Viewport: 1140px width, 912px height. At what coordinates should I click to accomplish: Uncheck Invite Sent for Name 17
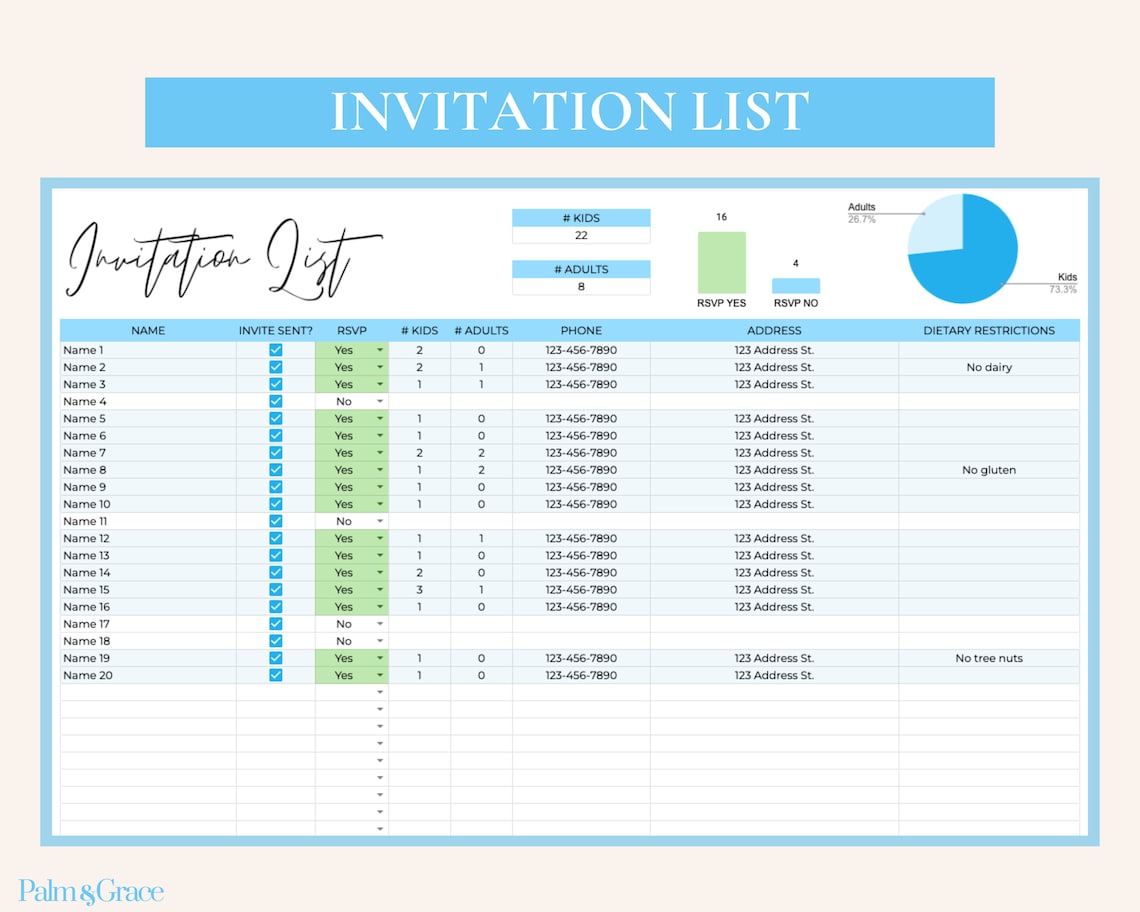pyautogui.click(x=274, y=623)
